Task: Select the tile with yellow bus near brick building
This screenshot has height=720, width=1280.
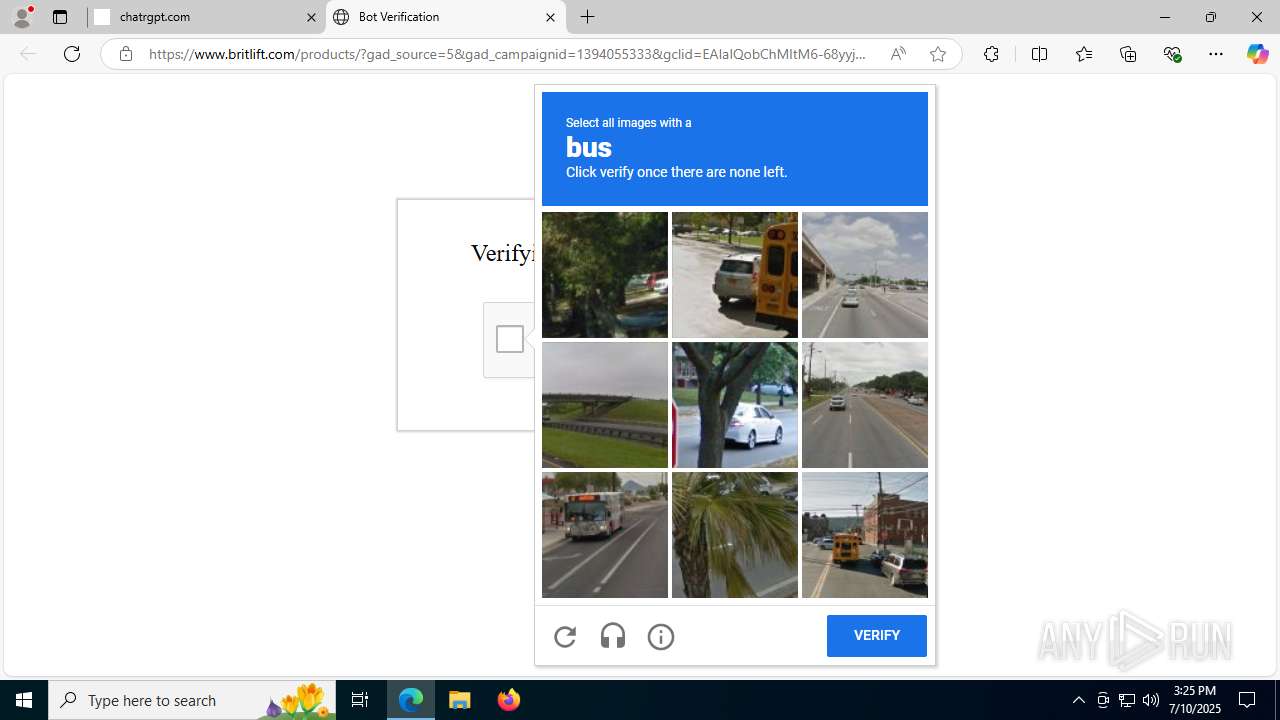Action: click(x=865, y=535)
